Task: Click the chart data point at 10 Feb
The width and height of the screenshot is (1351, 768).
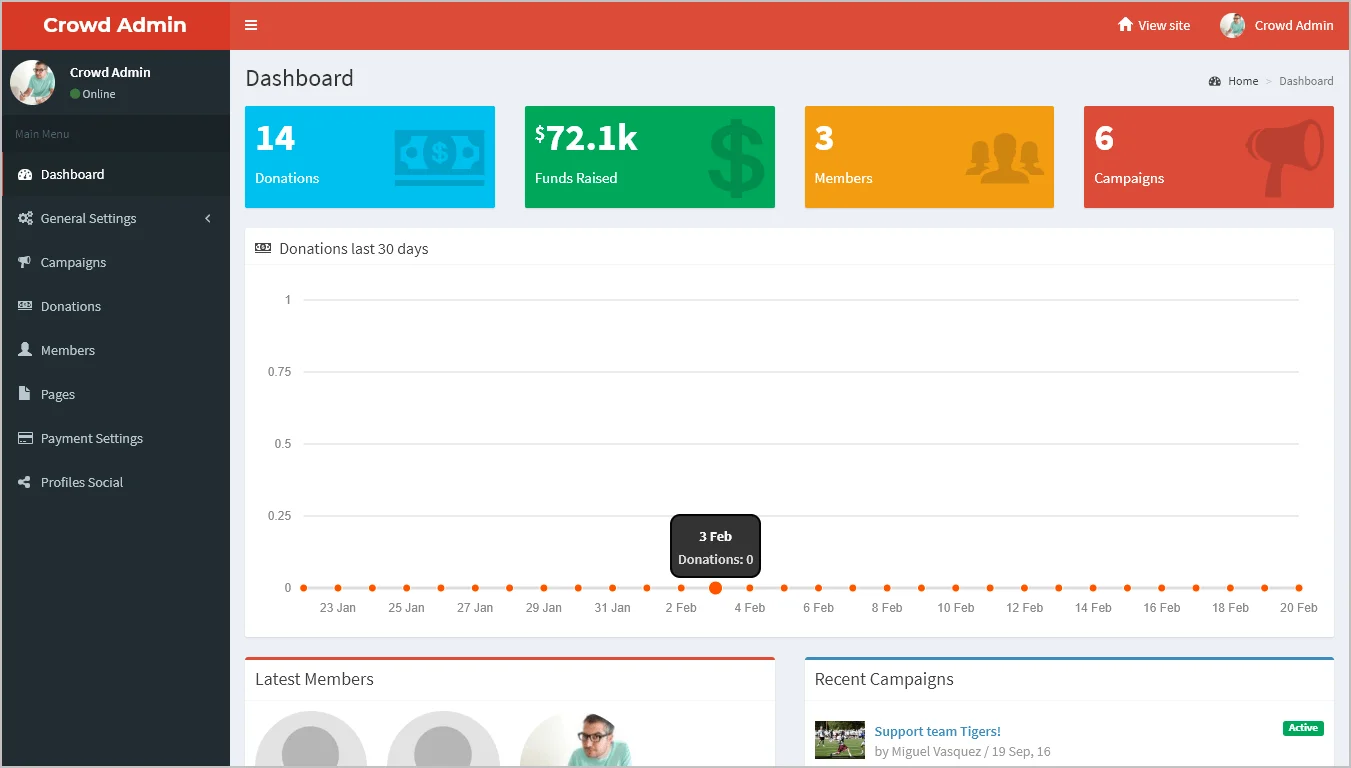Action: click(956, 588)
